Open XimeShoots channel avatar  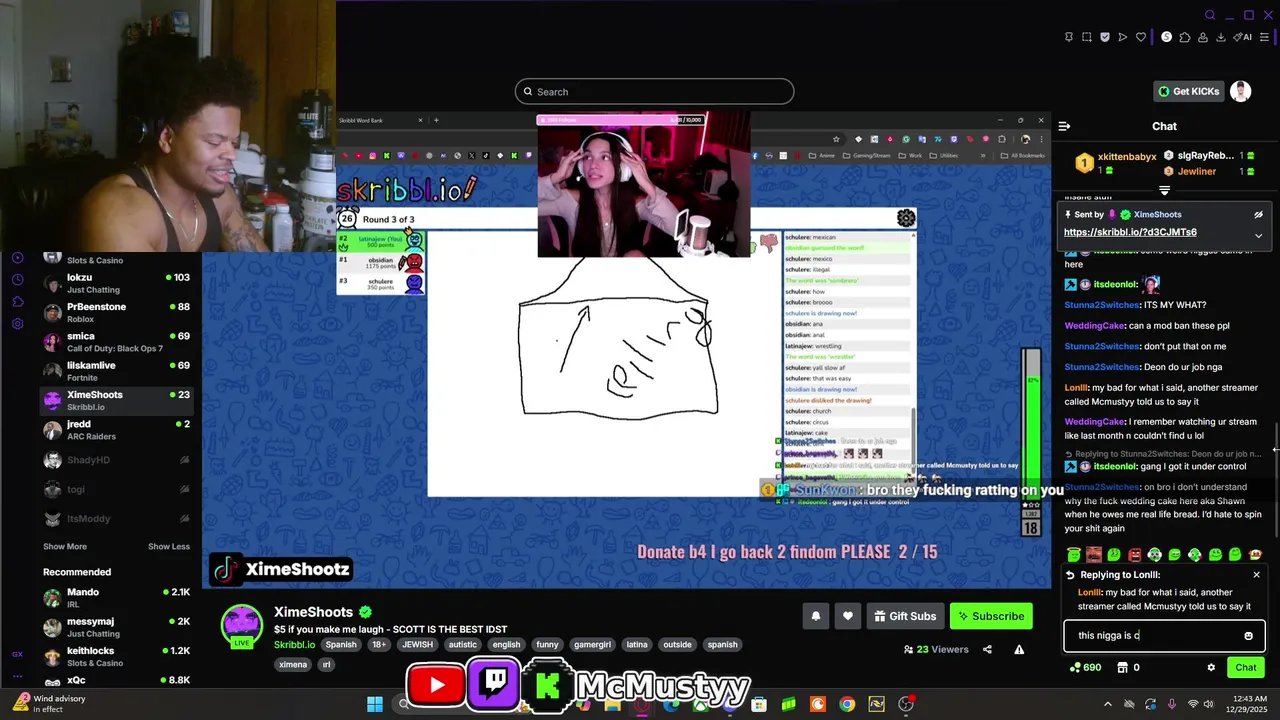pyautogui.click(x=242, y=626)
